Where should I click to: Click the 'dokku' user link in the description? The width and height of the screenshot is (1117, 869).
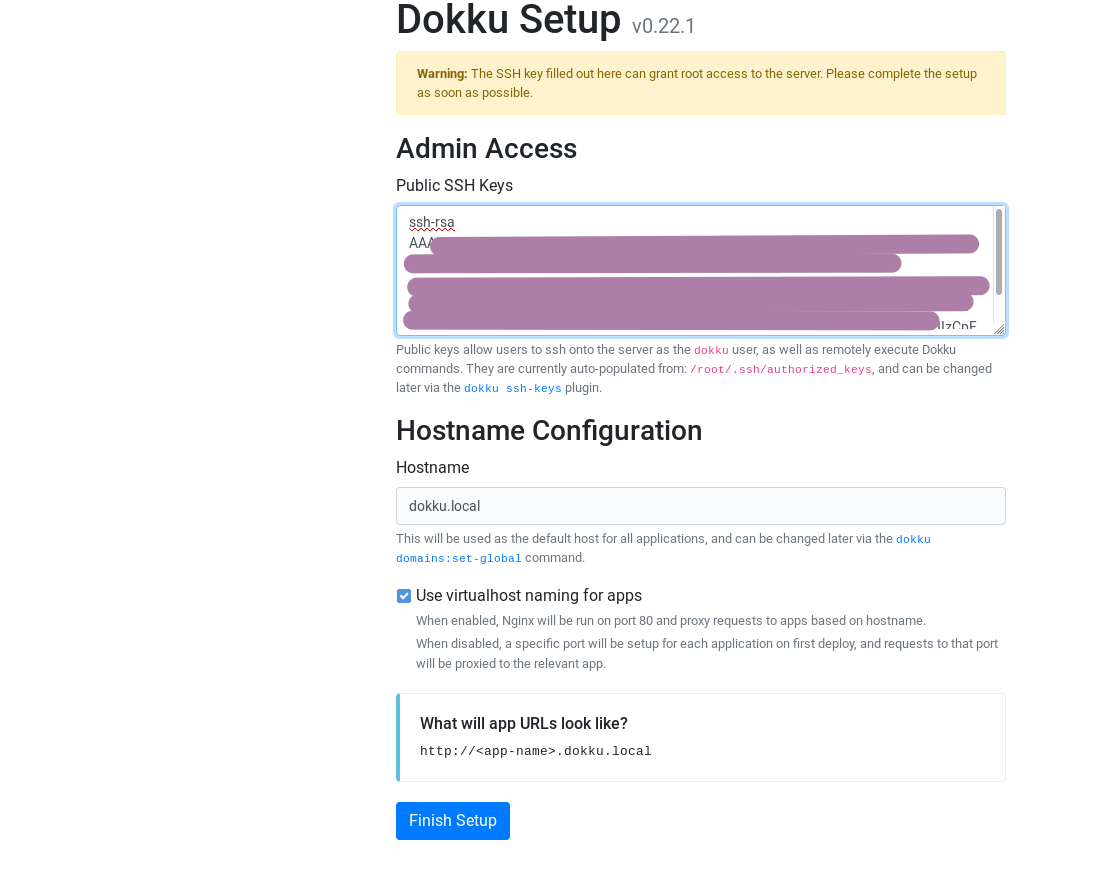711,350
